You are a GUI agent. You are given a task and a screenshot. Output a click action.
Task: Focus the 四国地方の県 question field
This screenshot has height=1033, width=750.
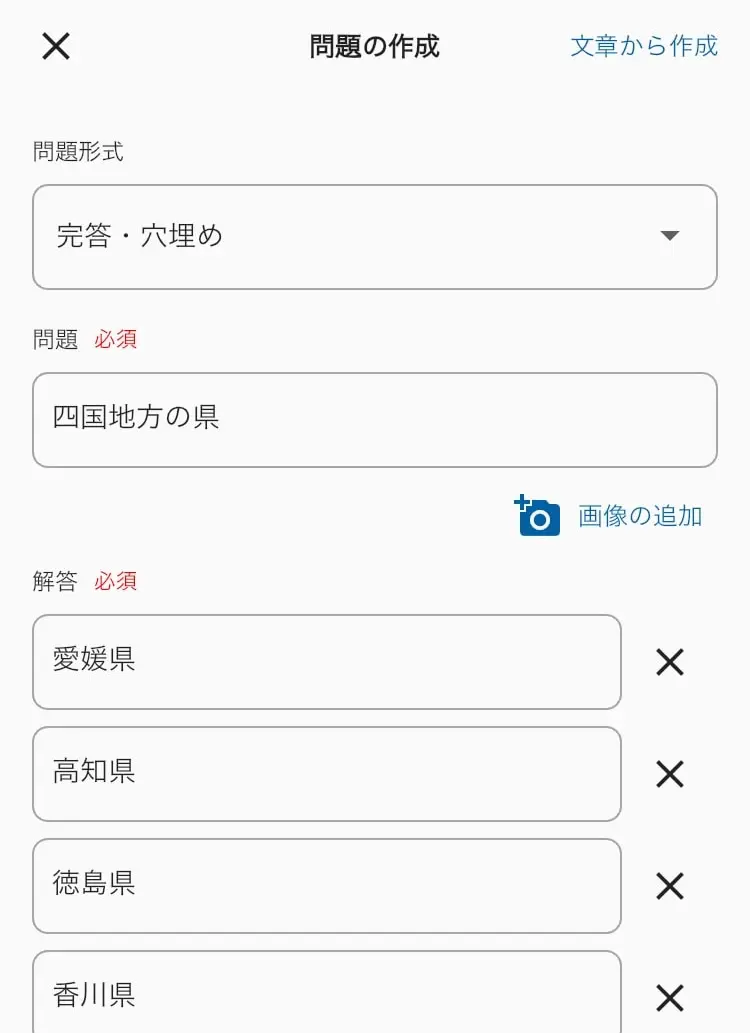[374, 420]
